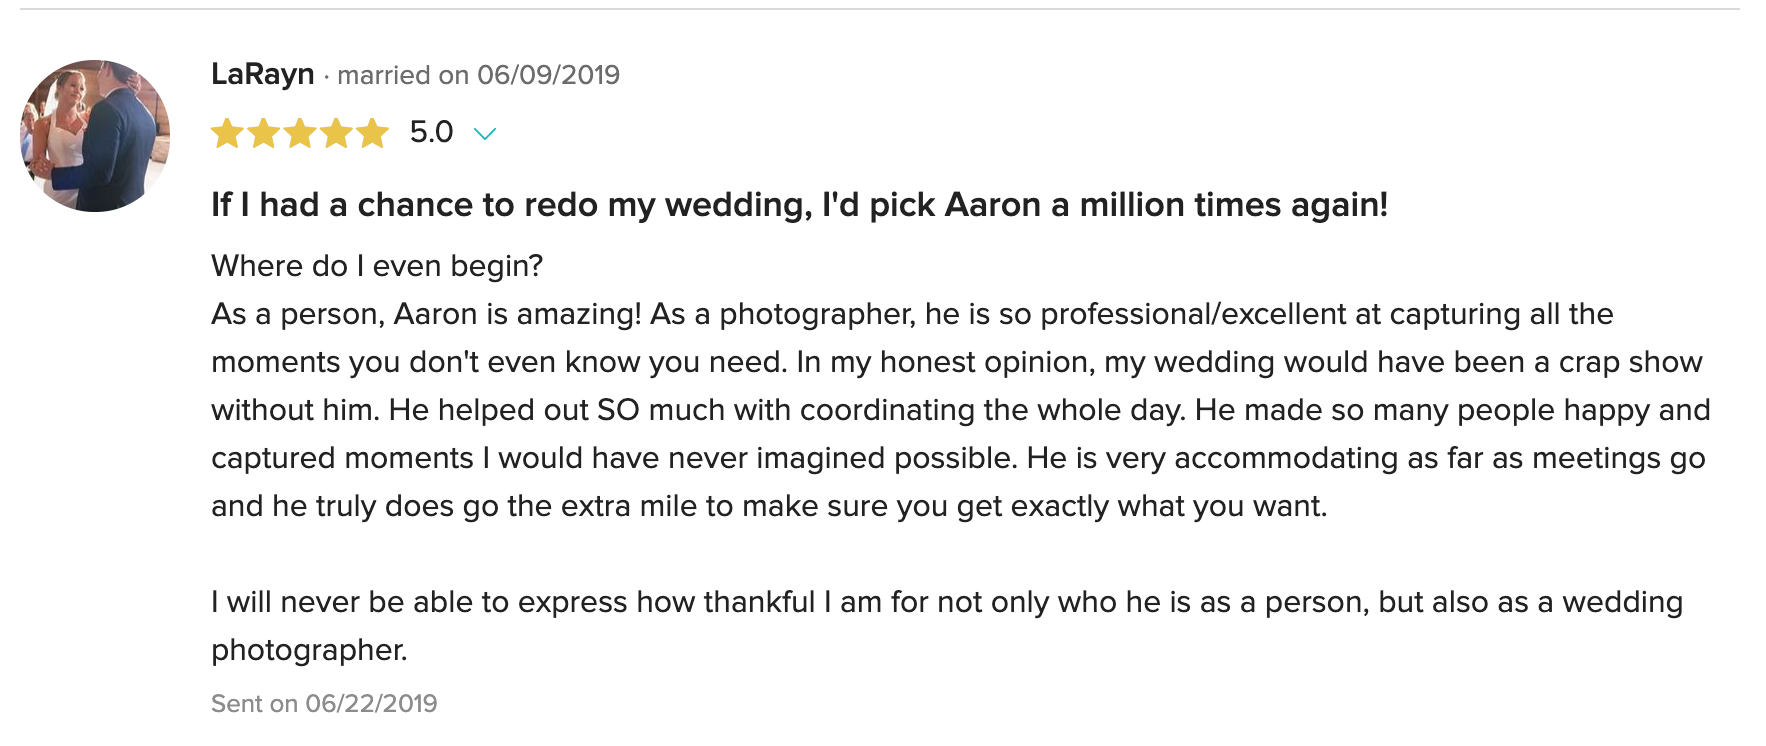The image size is (1766, 746).
Task: Click the 'Where do I even begin?' line
Action: click(377, 266)
